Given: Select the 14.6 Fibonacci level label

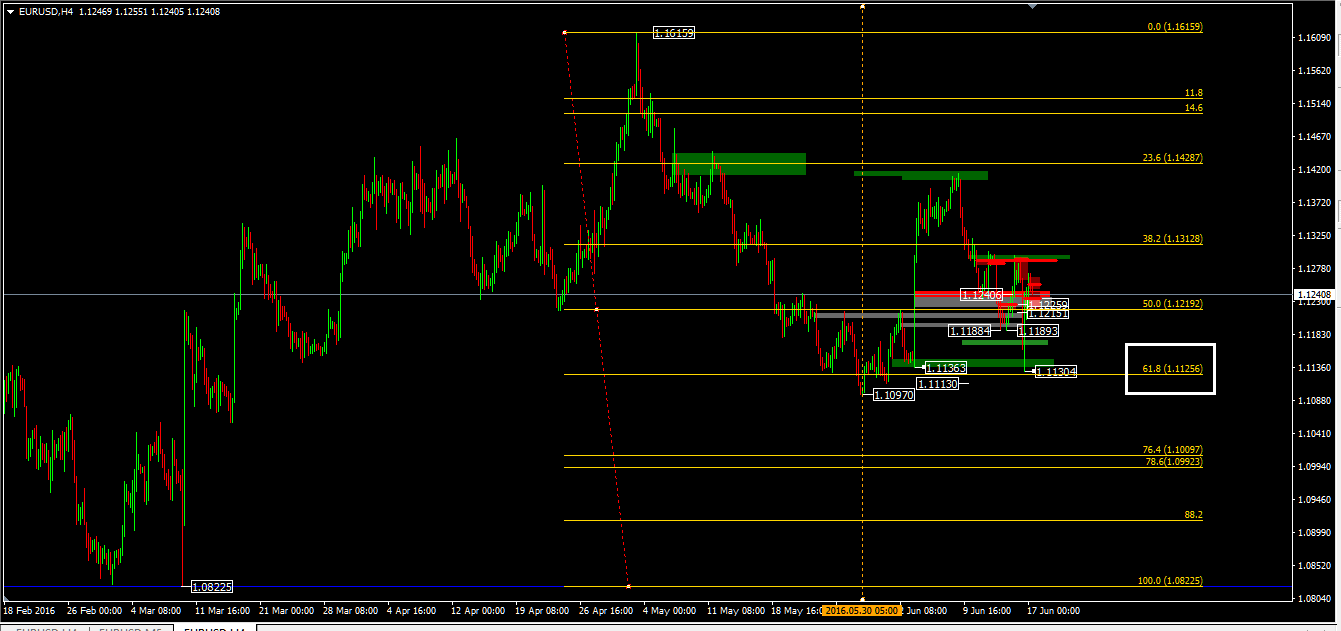Looking at the screenshot, I should tap(1193, 108).
